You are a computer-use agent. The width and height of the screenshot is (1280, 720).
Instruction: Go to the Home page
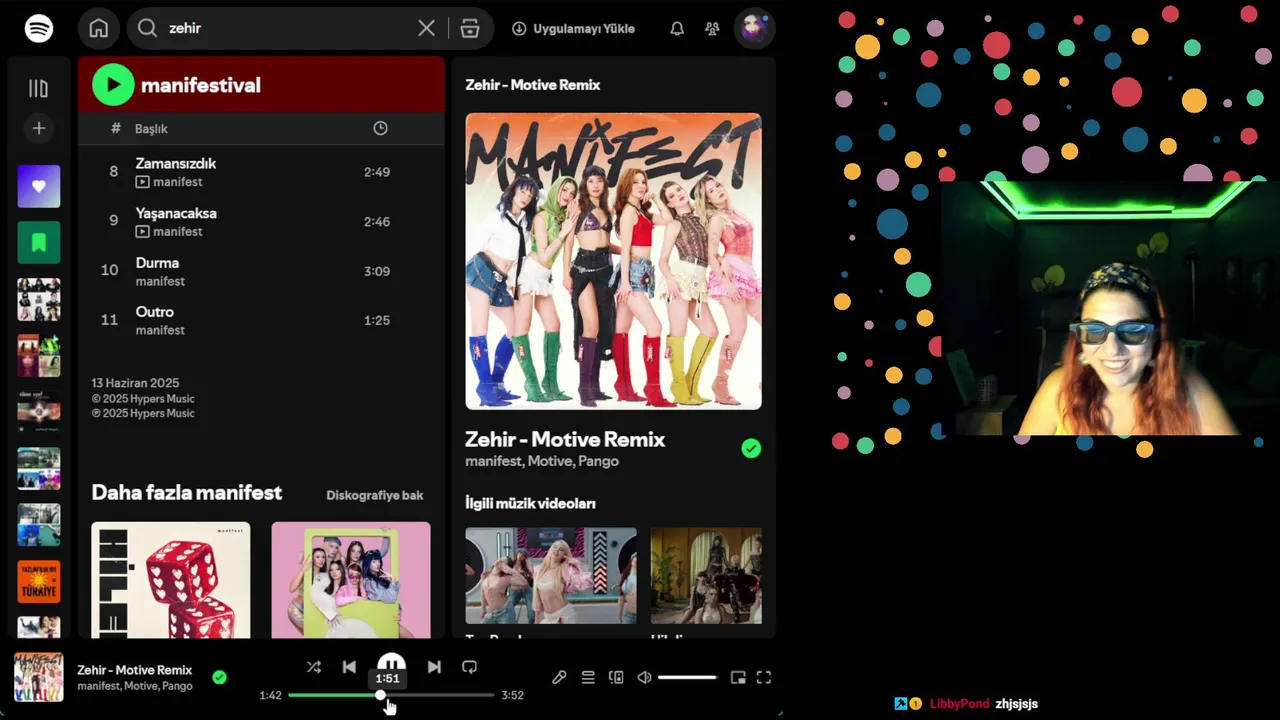[98, 28]
